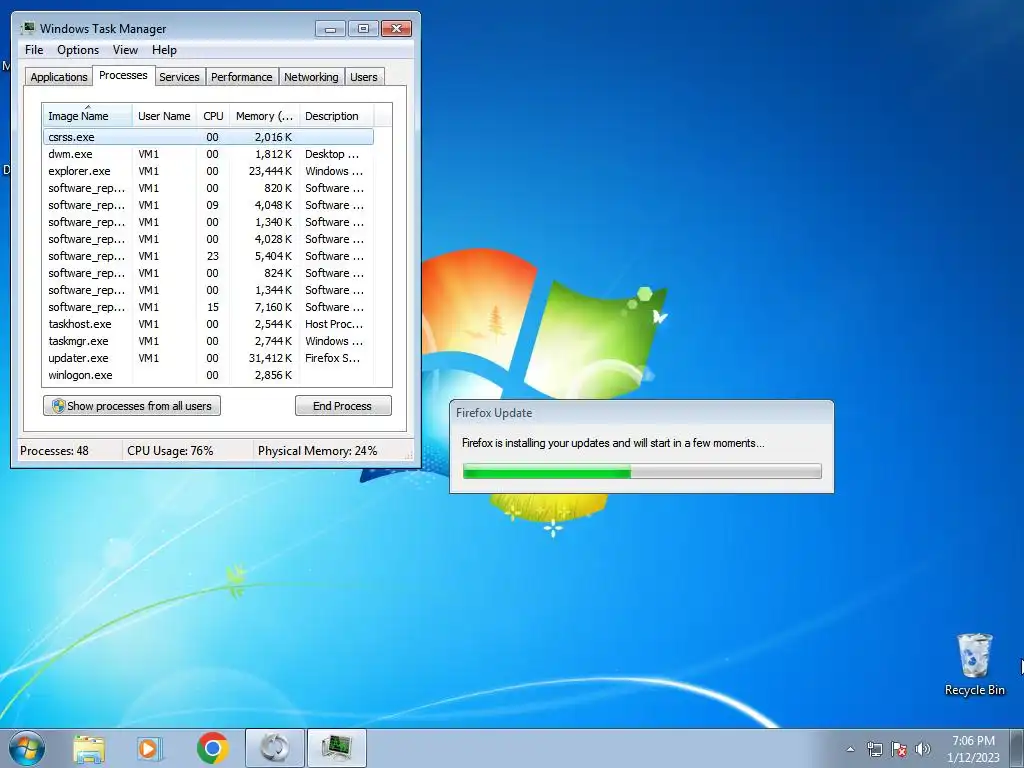Select the Task Manager taskbar icon

[x=336, y=748]
